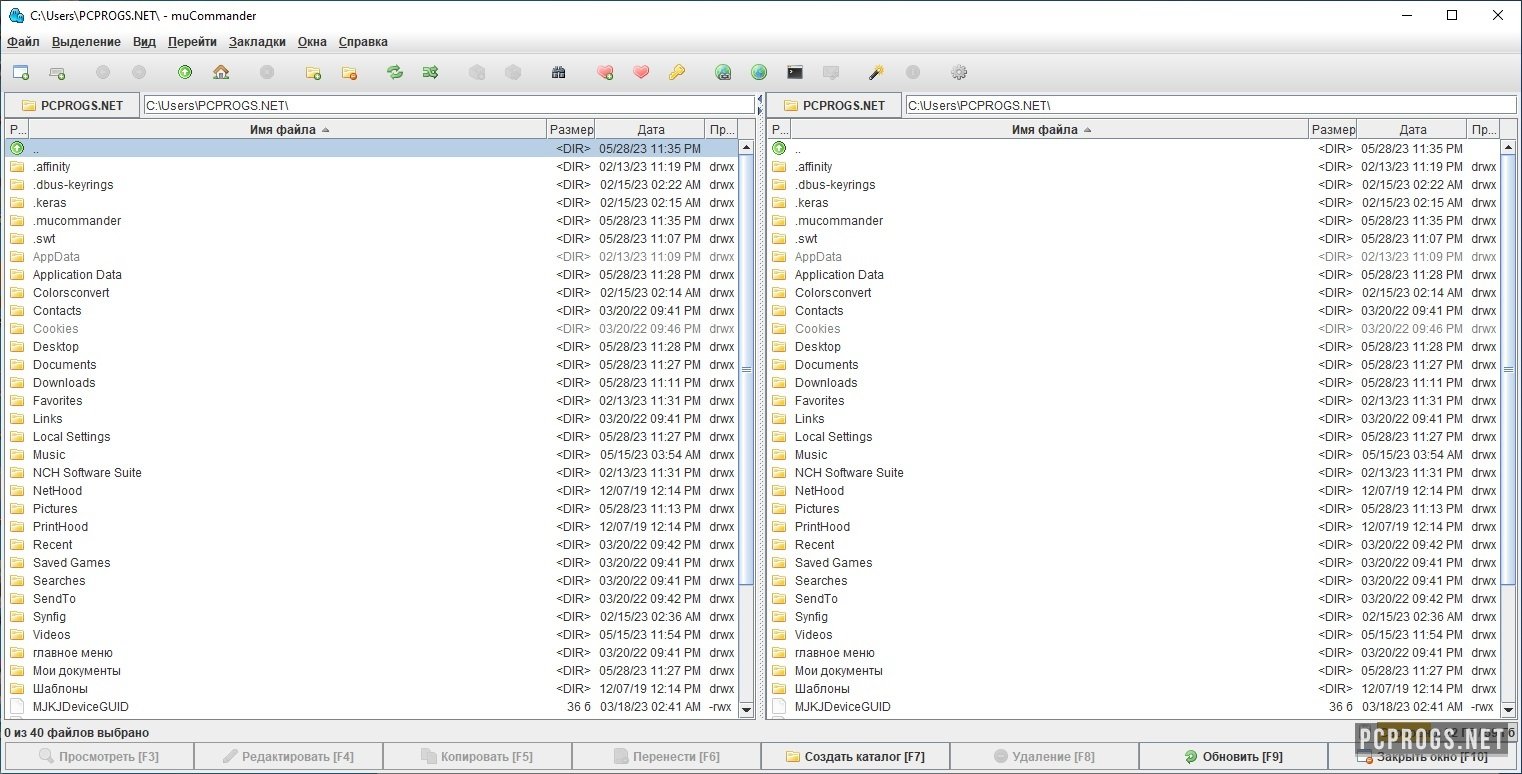The width and height of the screenshot is (1522, 774).
Task: Select Saved Games folder in right panel
Action: point(1134,563)
